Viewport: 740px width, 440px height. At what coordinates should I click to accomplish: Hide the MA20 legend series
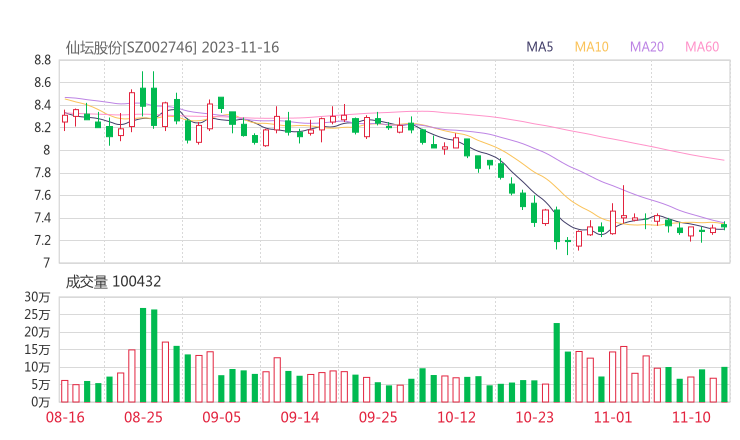pos(646,47)
